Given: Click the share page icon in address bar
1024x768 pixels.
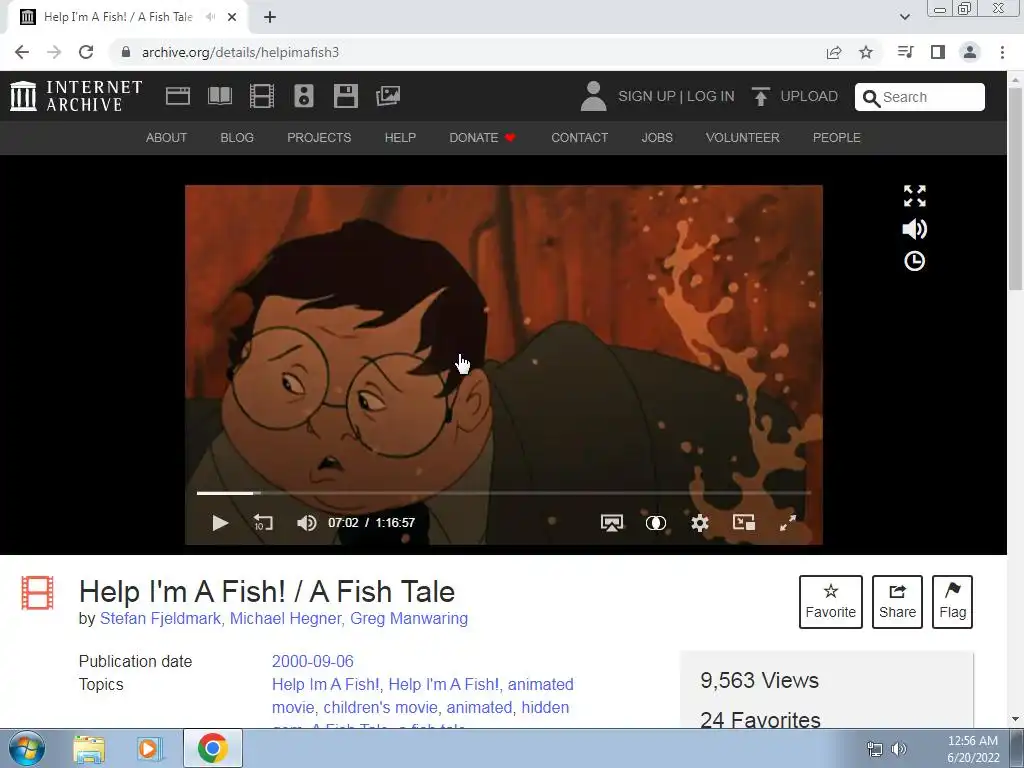Looking at the screenshot, I should (x=834, y=52).
